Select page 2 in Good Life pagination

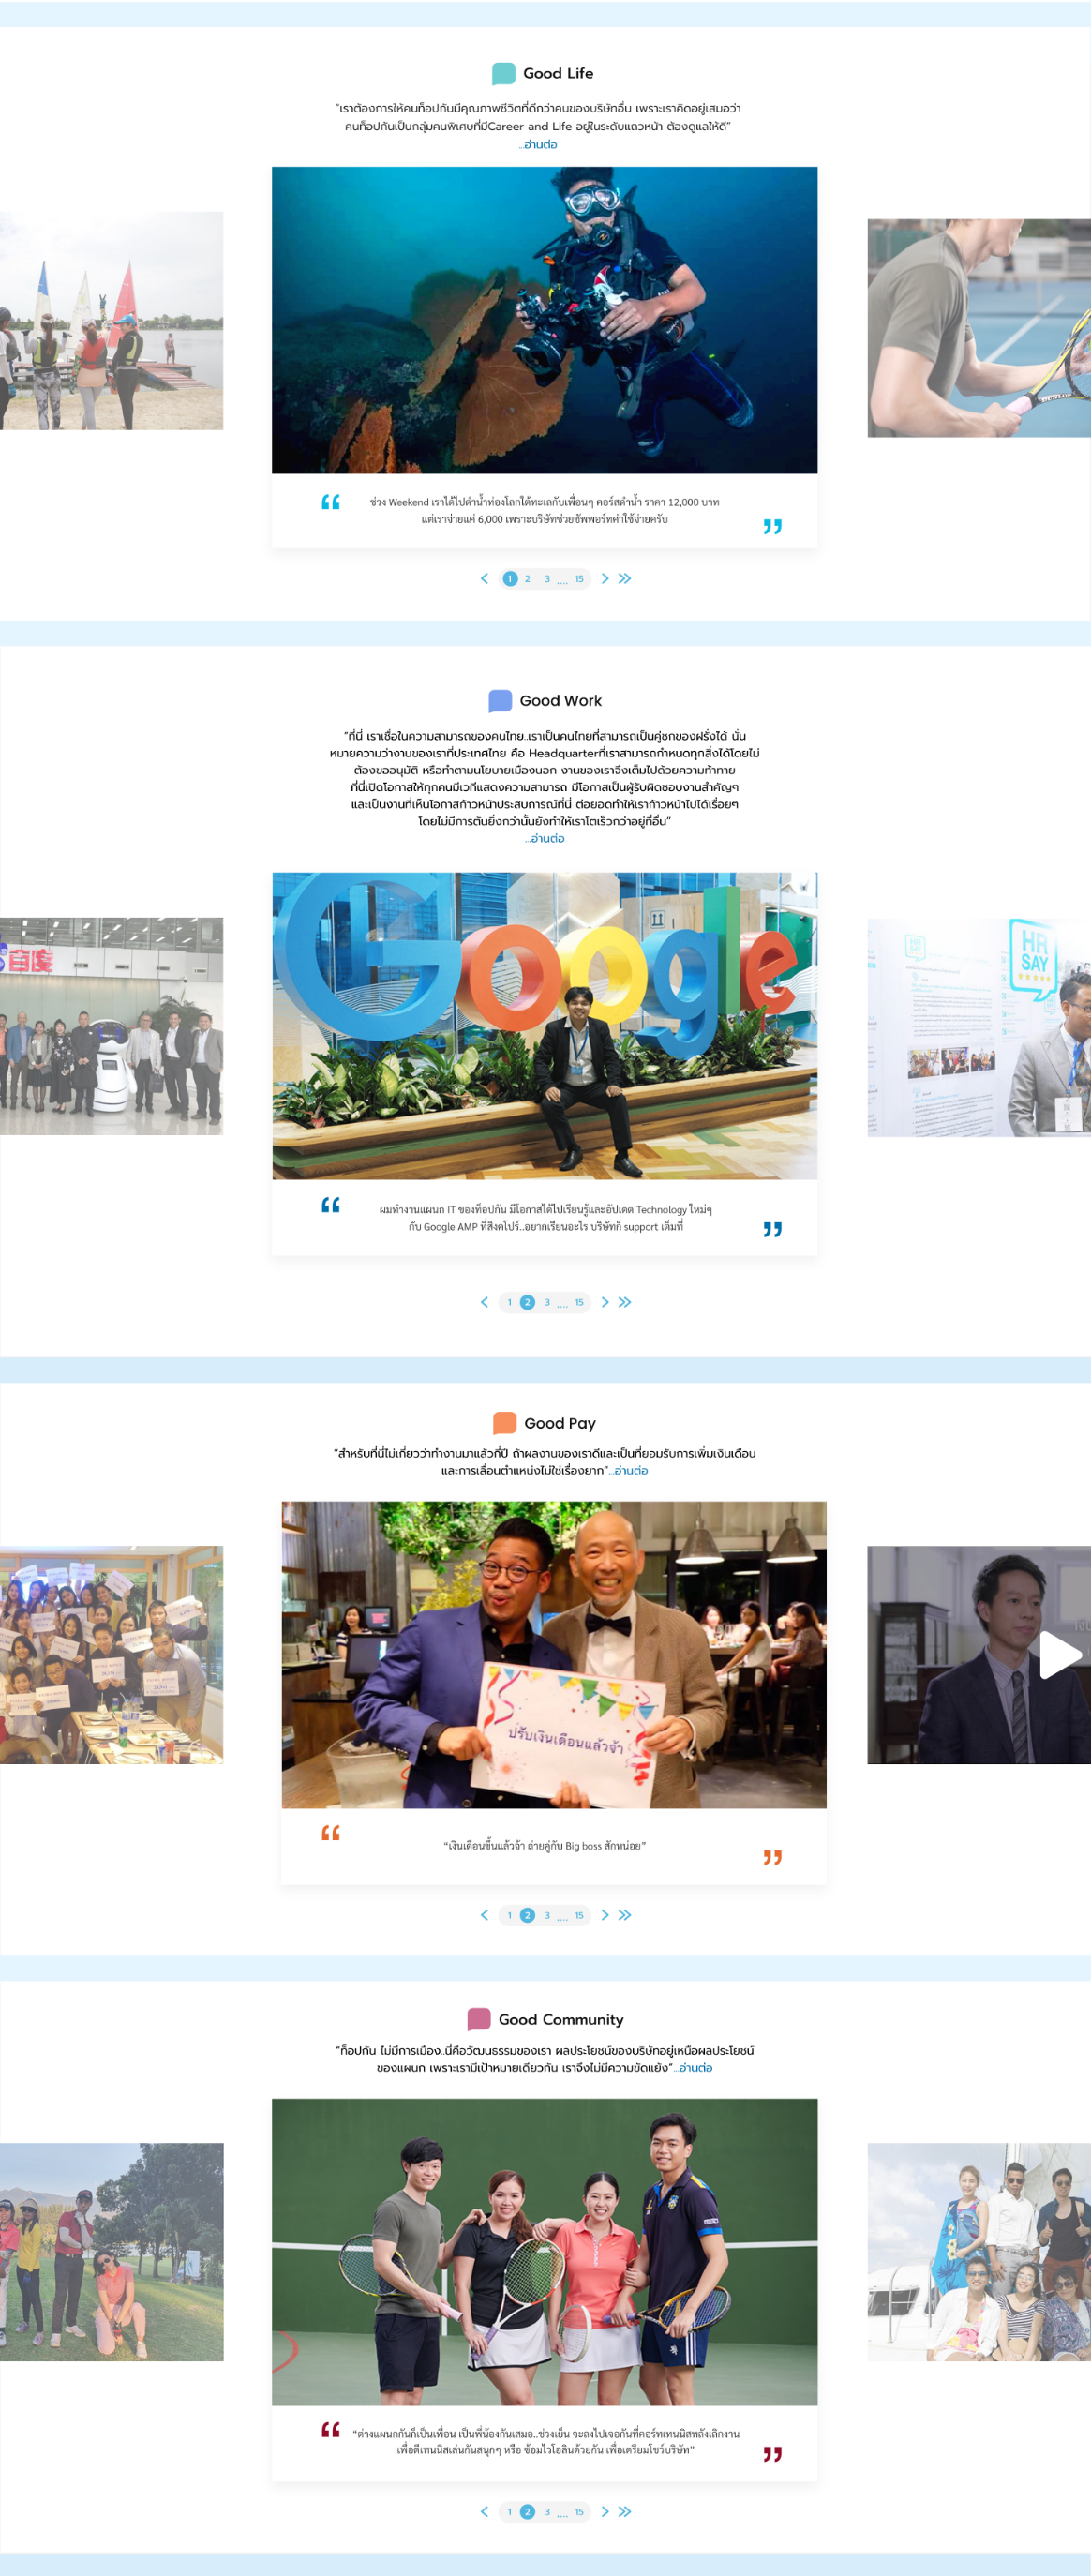[x=528, y=579]
